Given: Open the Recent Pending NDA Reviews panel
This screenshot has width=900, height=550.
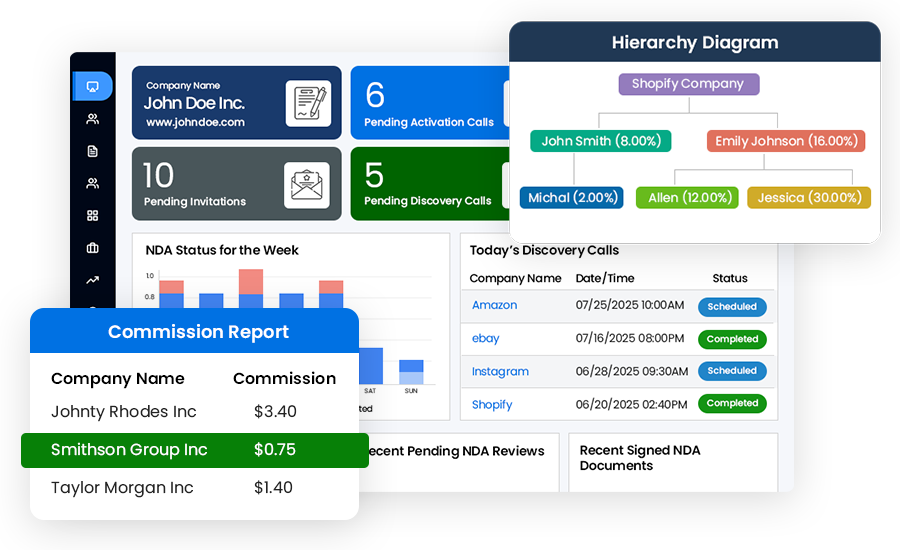Looking at the screenshot, I should [x=459, y=462].
